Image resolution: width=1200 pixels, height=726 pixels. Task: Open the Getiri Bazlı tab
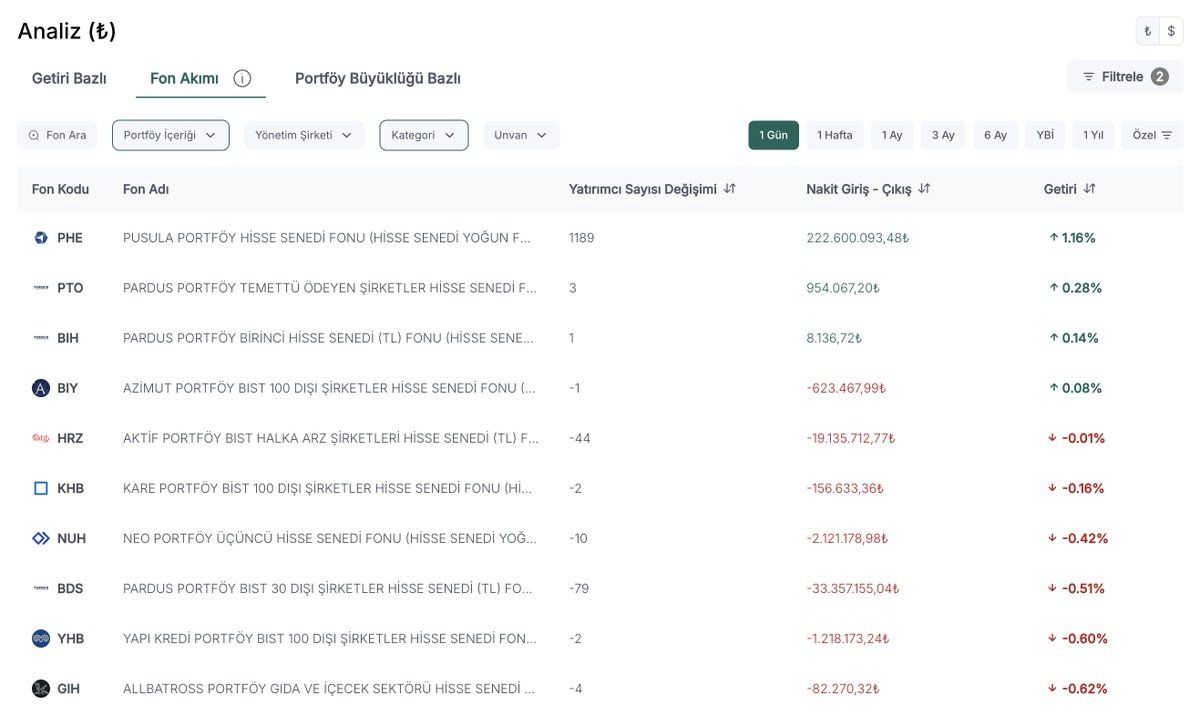point(69,78)
